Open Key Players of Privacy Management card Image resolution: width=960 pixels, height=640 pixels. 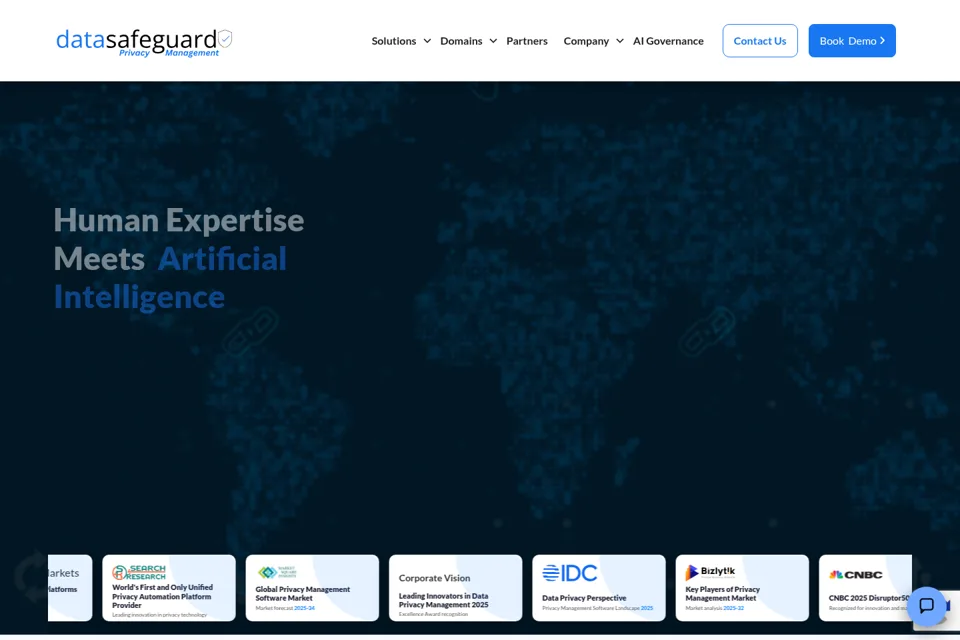tap(742, 588)
